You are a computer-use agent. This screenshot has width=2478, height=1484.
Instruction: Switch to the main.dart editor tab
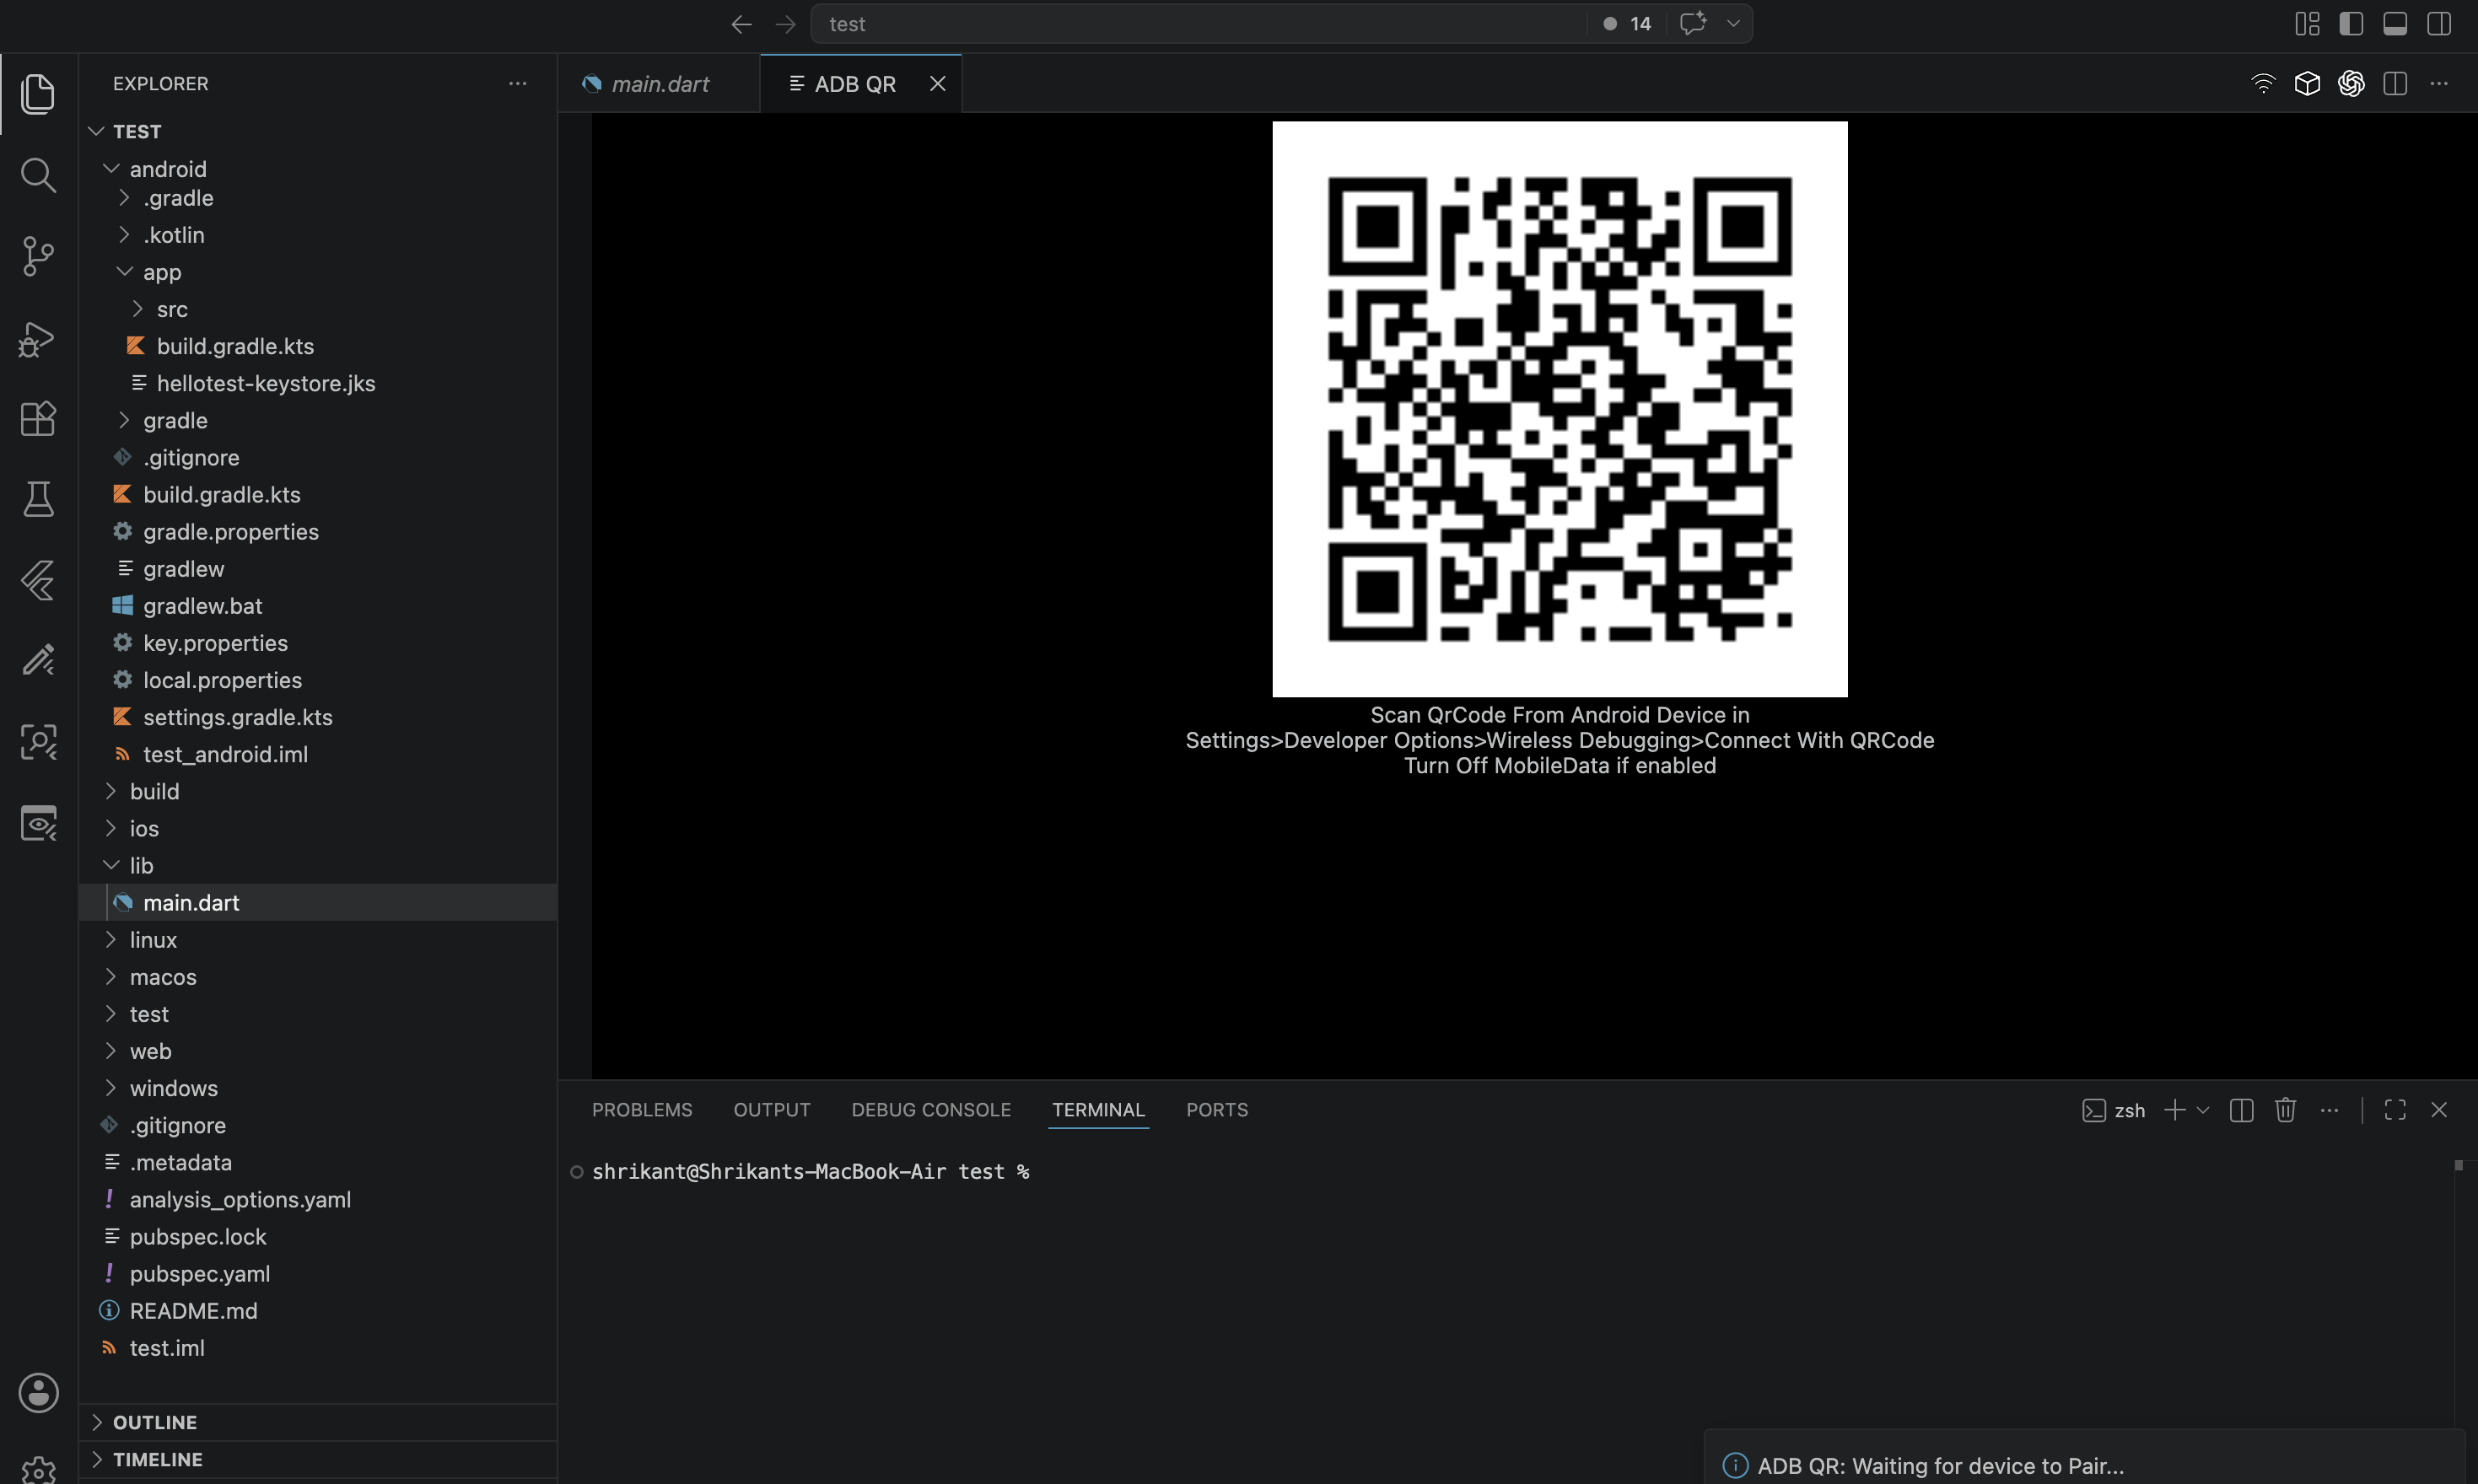pos(659,84)
